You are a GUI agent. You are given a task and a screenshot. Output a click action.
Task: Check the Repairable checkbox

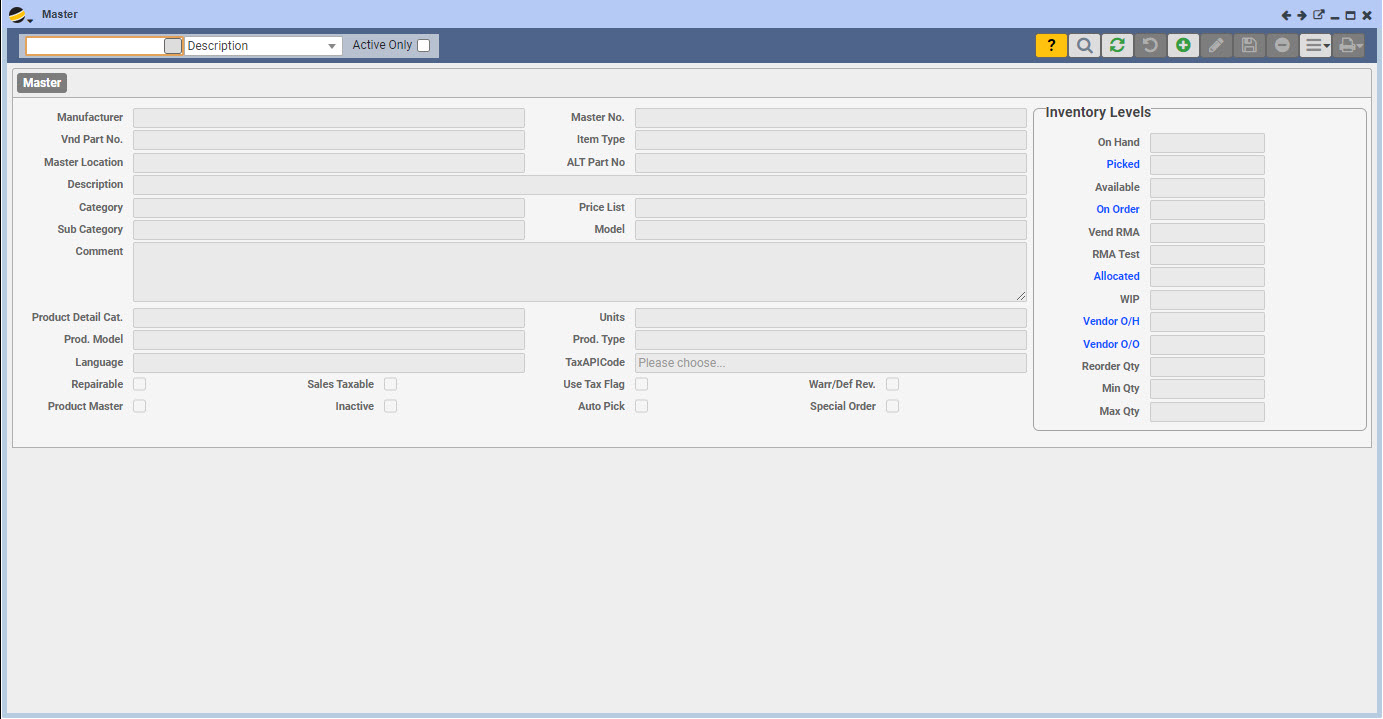(x=140, y=384)
